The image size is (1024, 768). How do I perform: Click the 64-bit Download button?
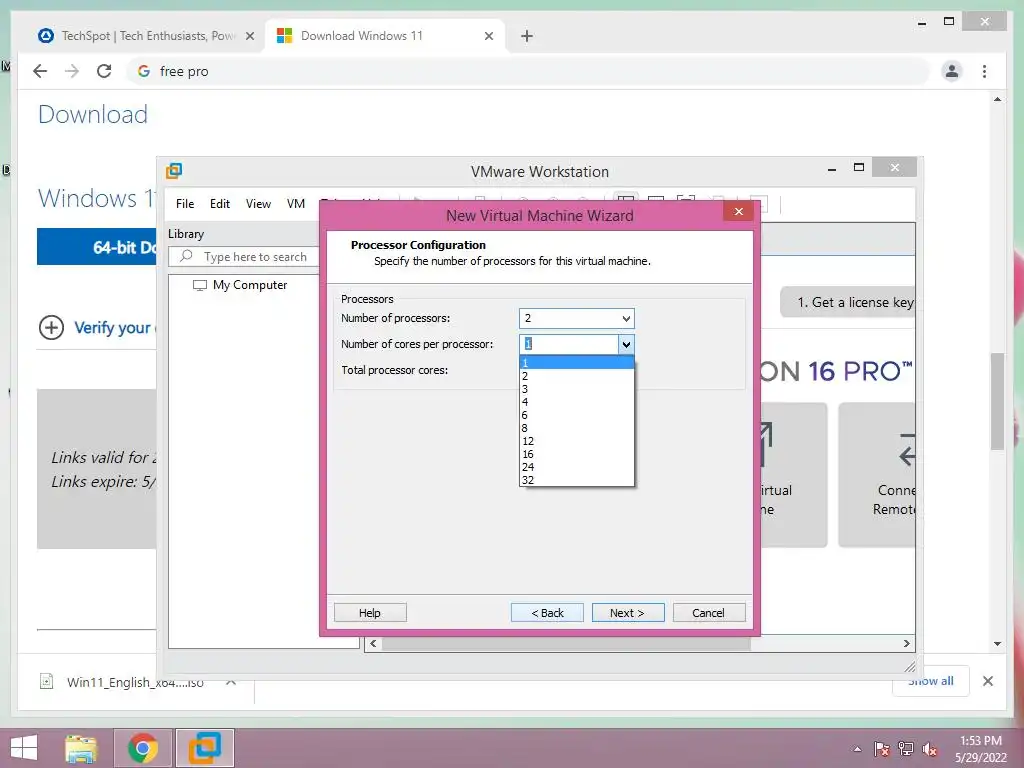[97, 247]
